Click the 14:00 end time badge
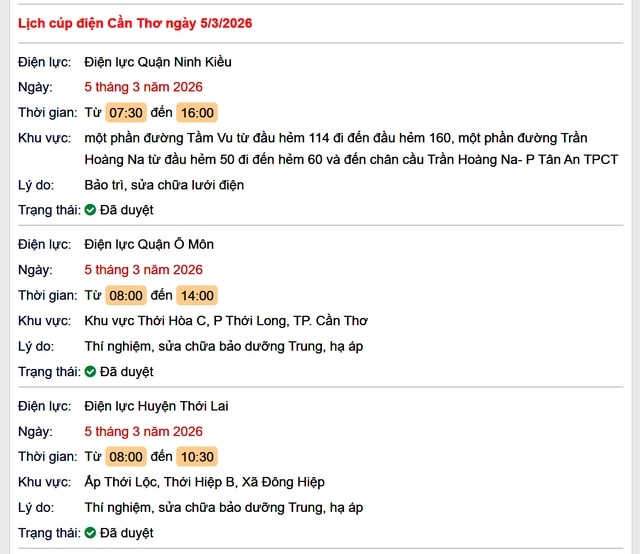Screen dimensions: 640x554 [x=196, y=295]
